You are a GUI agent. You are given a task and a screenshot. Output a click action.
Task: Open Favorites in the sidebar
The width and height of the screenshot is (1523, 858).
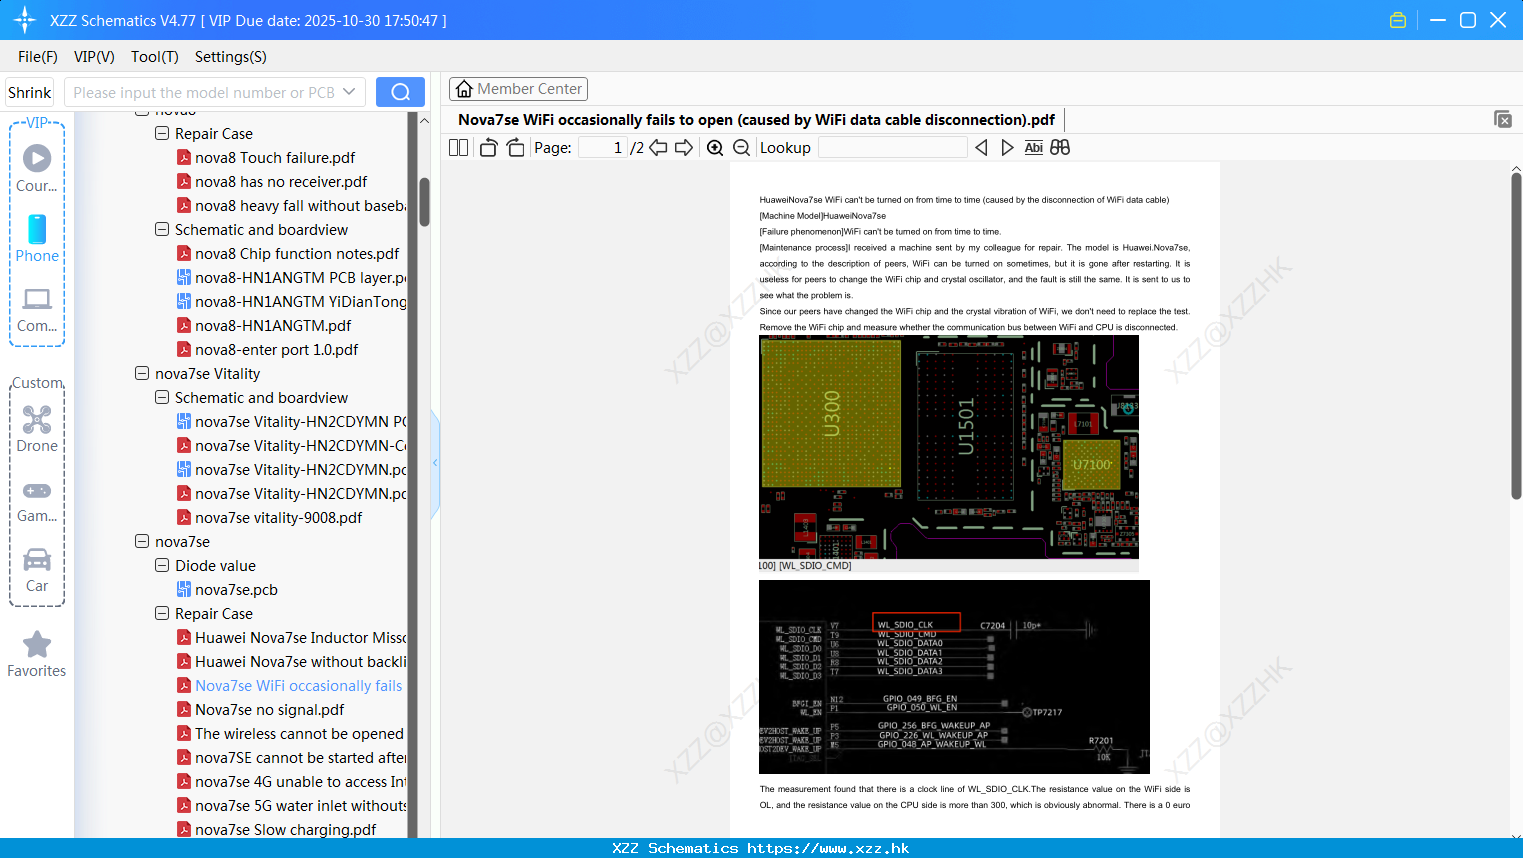click(37, 655)
